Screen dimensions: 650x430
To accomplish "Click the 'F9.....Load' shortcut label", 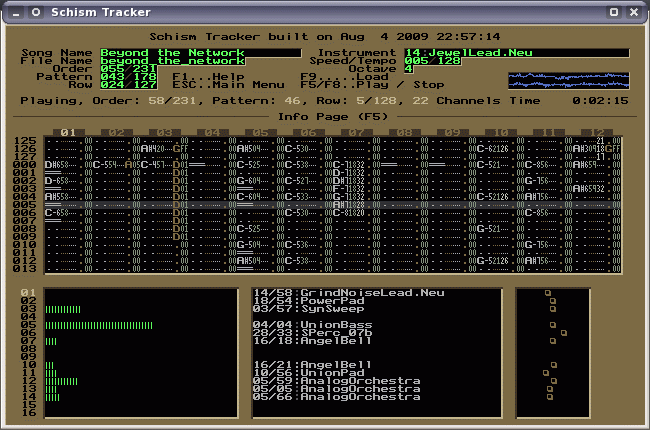I will tap(344, 77).
